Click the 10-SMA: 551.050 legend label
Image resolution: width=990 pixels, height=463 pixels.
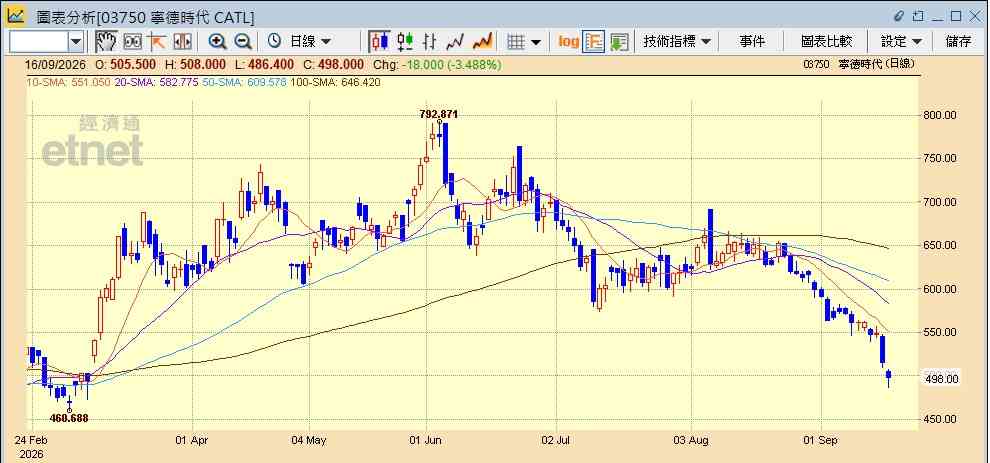point(68,82)
